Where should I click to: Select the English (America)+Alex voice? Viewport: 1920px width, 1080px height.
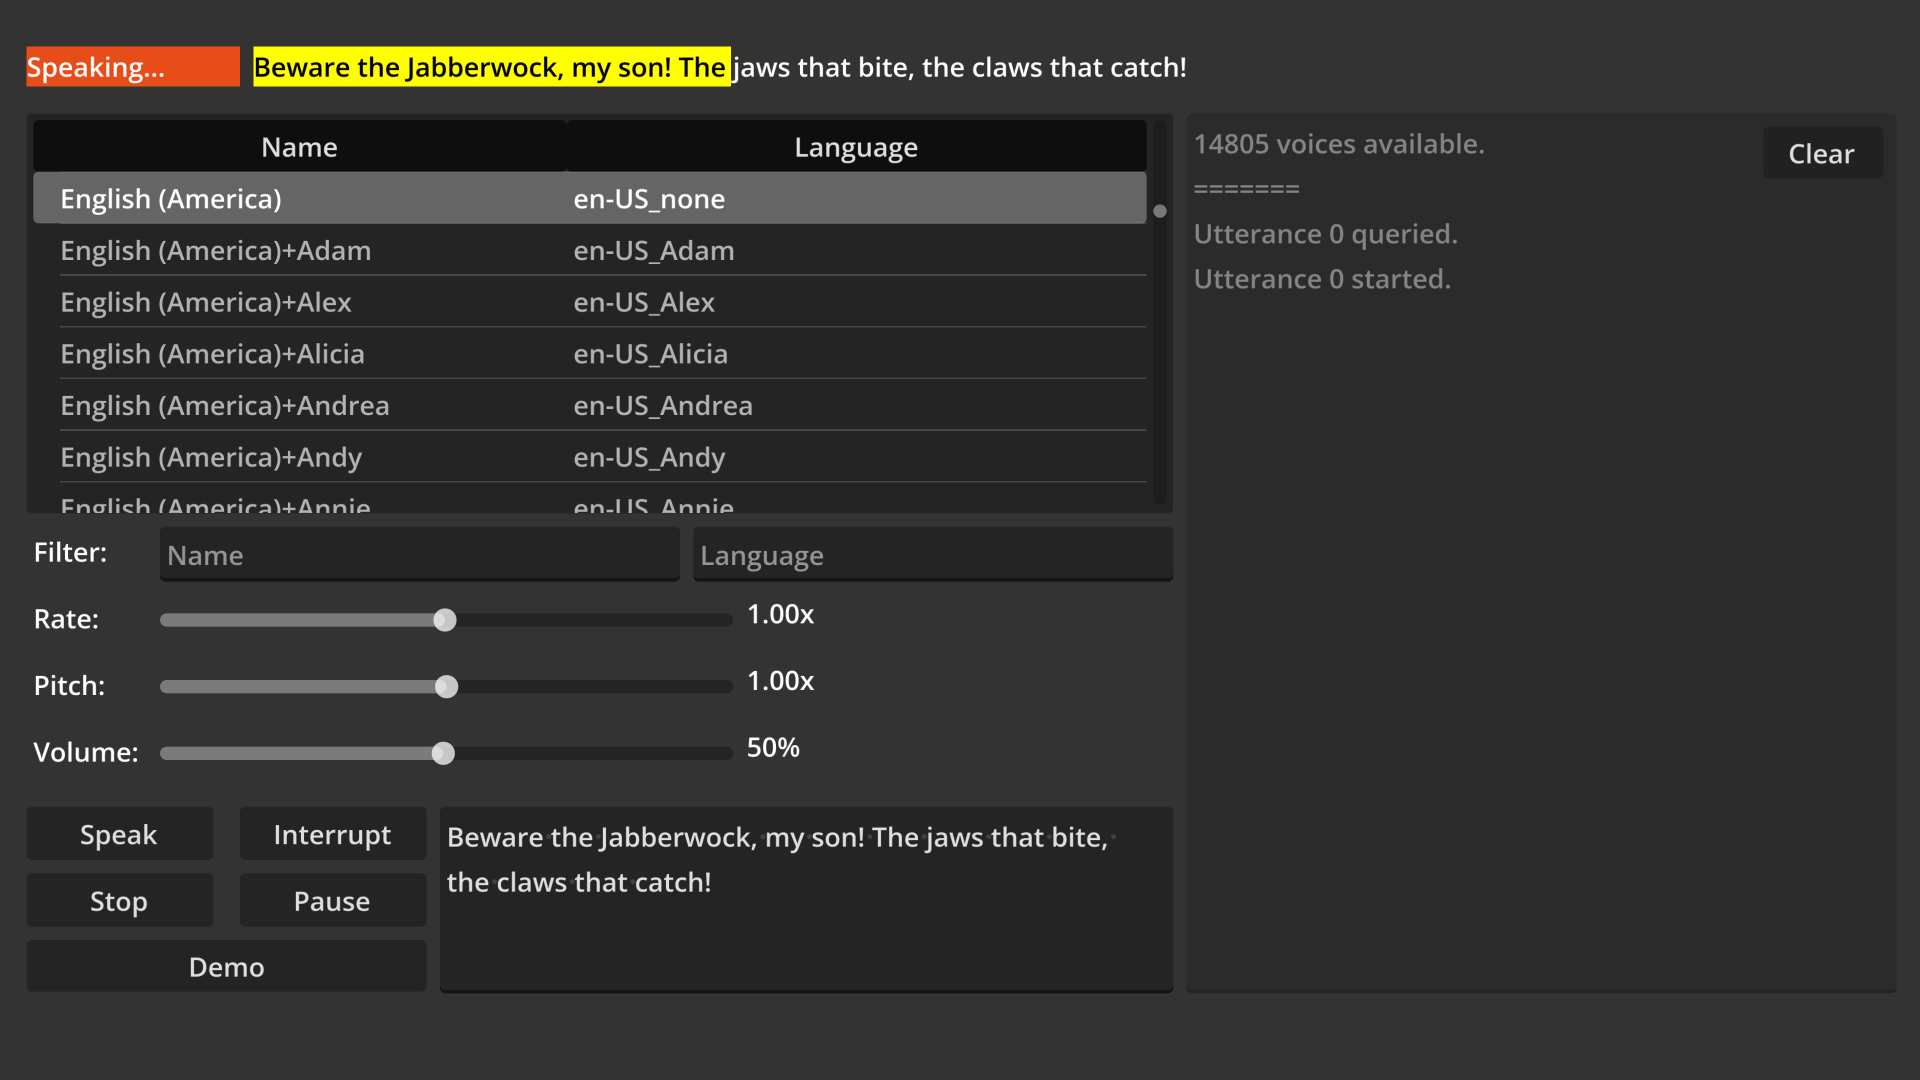coord(206,302)
